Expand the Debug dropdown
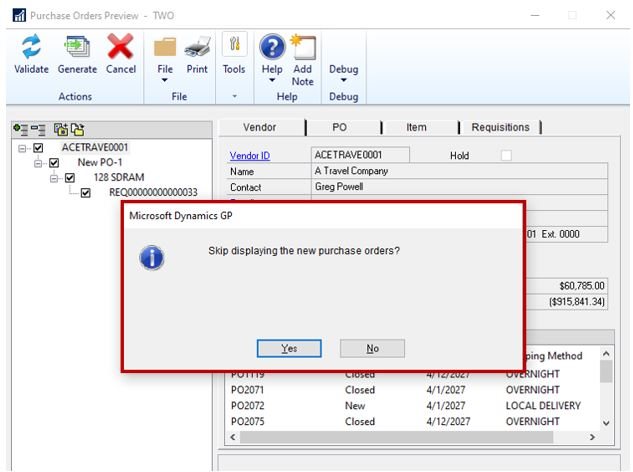Screen dimensions: 633x472 click(x=343, y=75)
